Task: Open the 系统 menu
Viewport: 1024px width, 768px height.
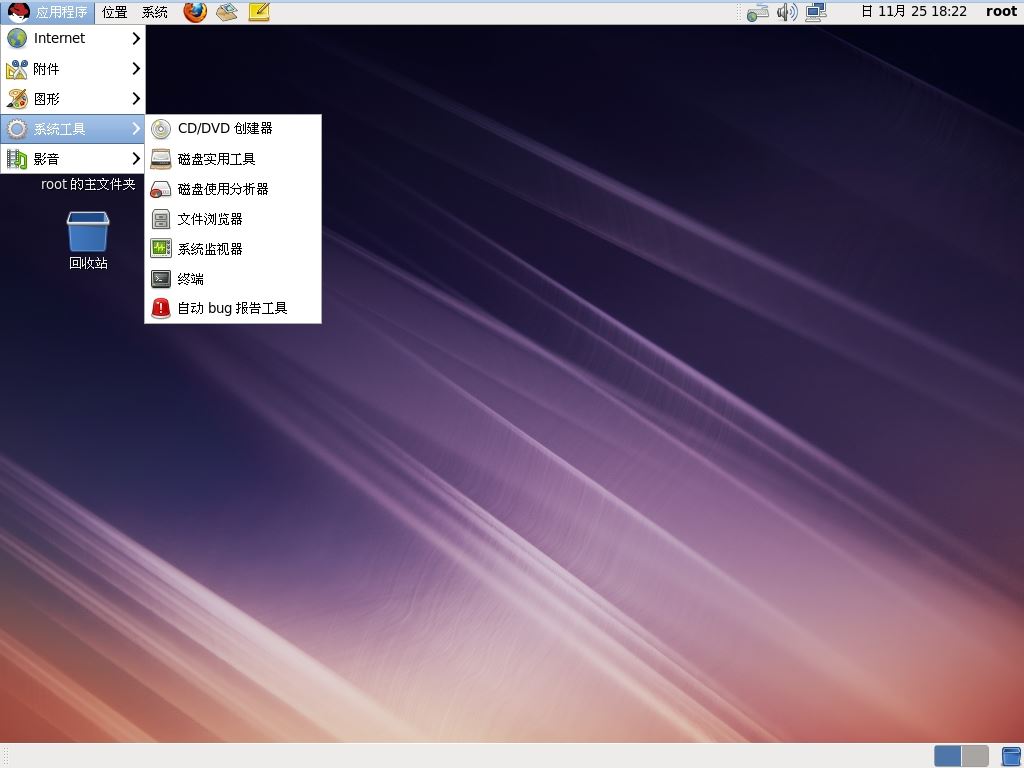Action: click(155, 12)
